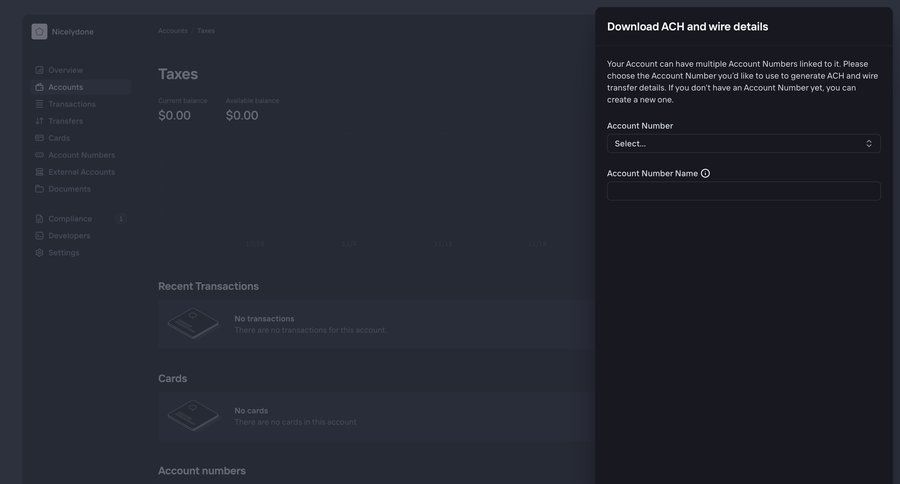Viewport: 900px width, 484px height.
Task: Focus the Account Number Name input field
Action: [743, 191]
